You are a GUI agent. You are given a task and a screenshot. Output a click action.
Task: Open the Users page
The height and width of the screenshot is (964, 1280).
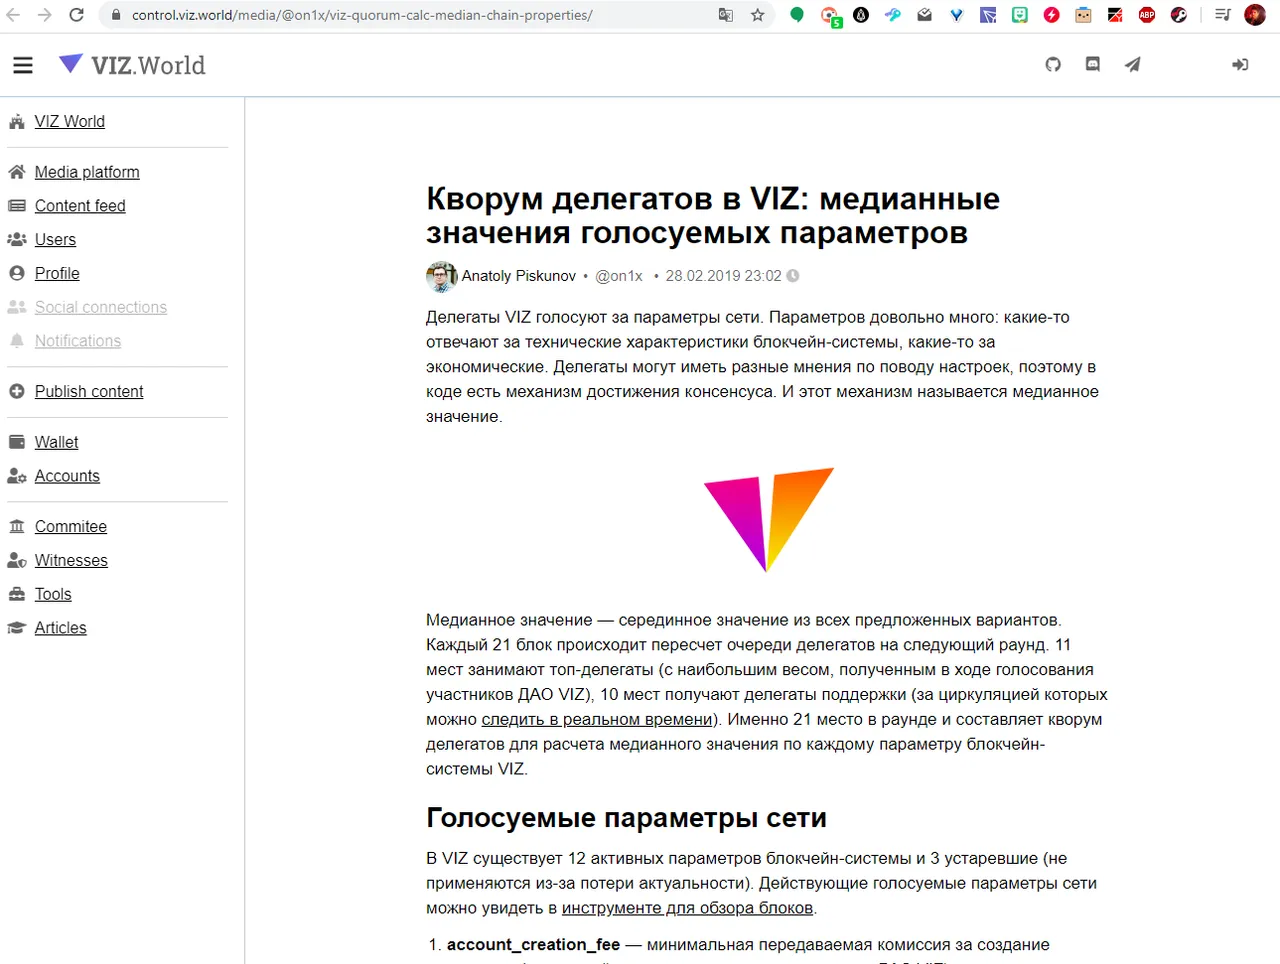tap(55, 240)
